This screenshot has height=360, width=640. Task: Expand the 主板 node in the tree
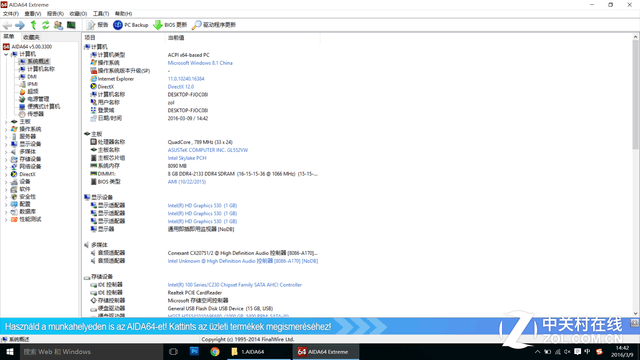click(x=6, y=122)
